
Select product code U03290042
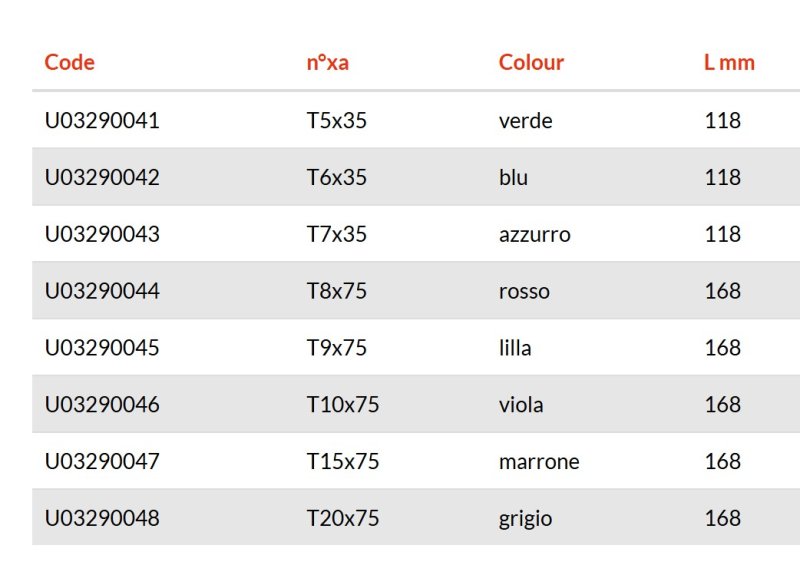click(102, 177)
